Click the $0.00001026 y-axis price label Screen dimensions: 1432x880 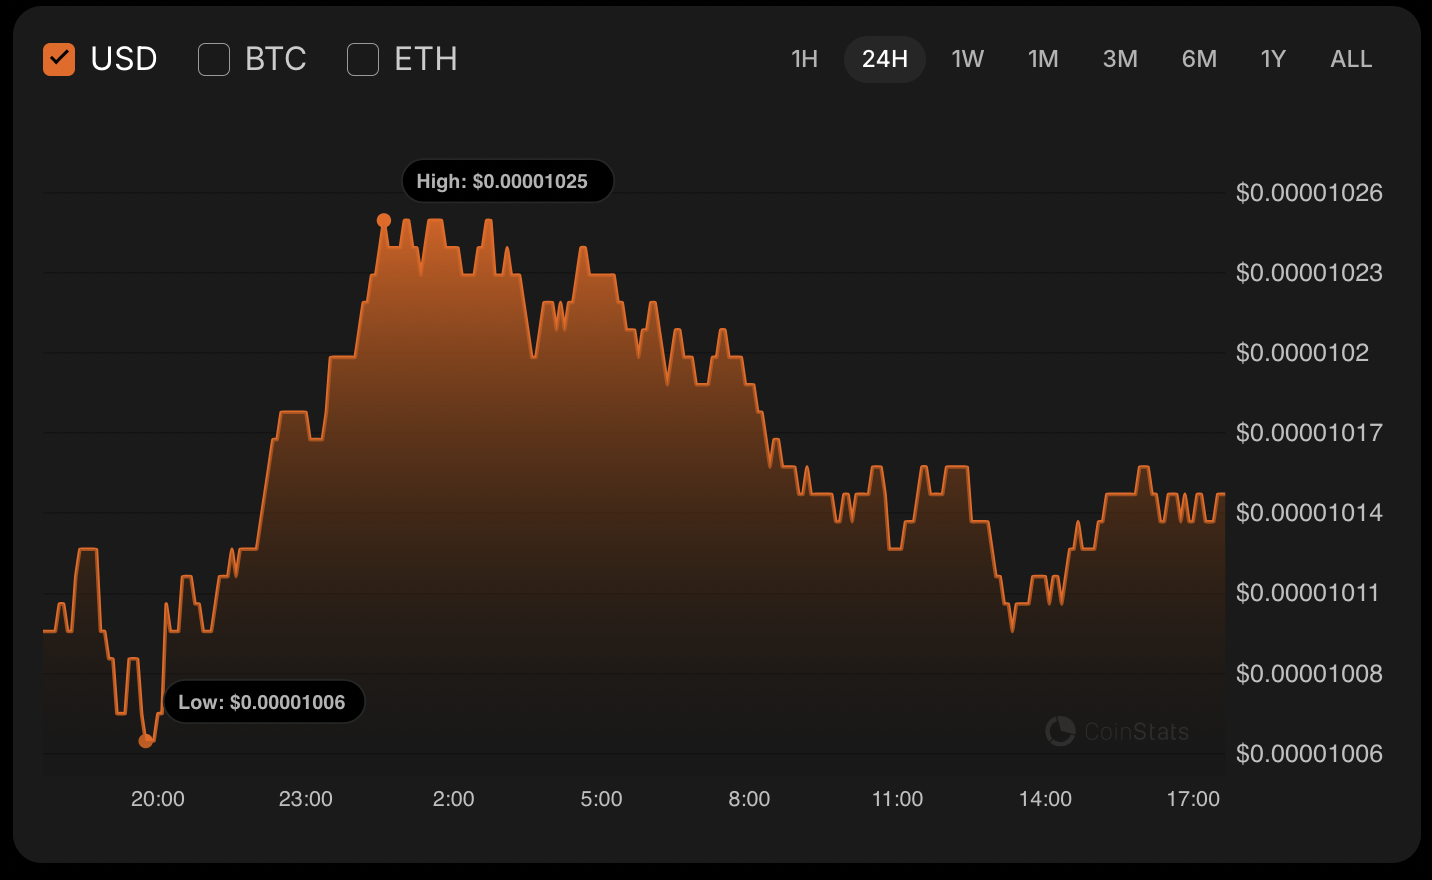[x=1309, y=192]
